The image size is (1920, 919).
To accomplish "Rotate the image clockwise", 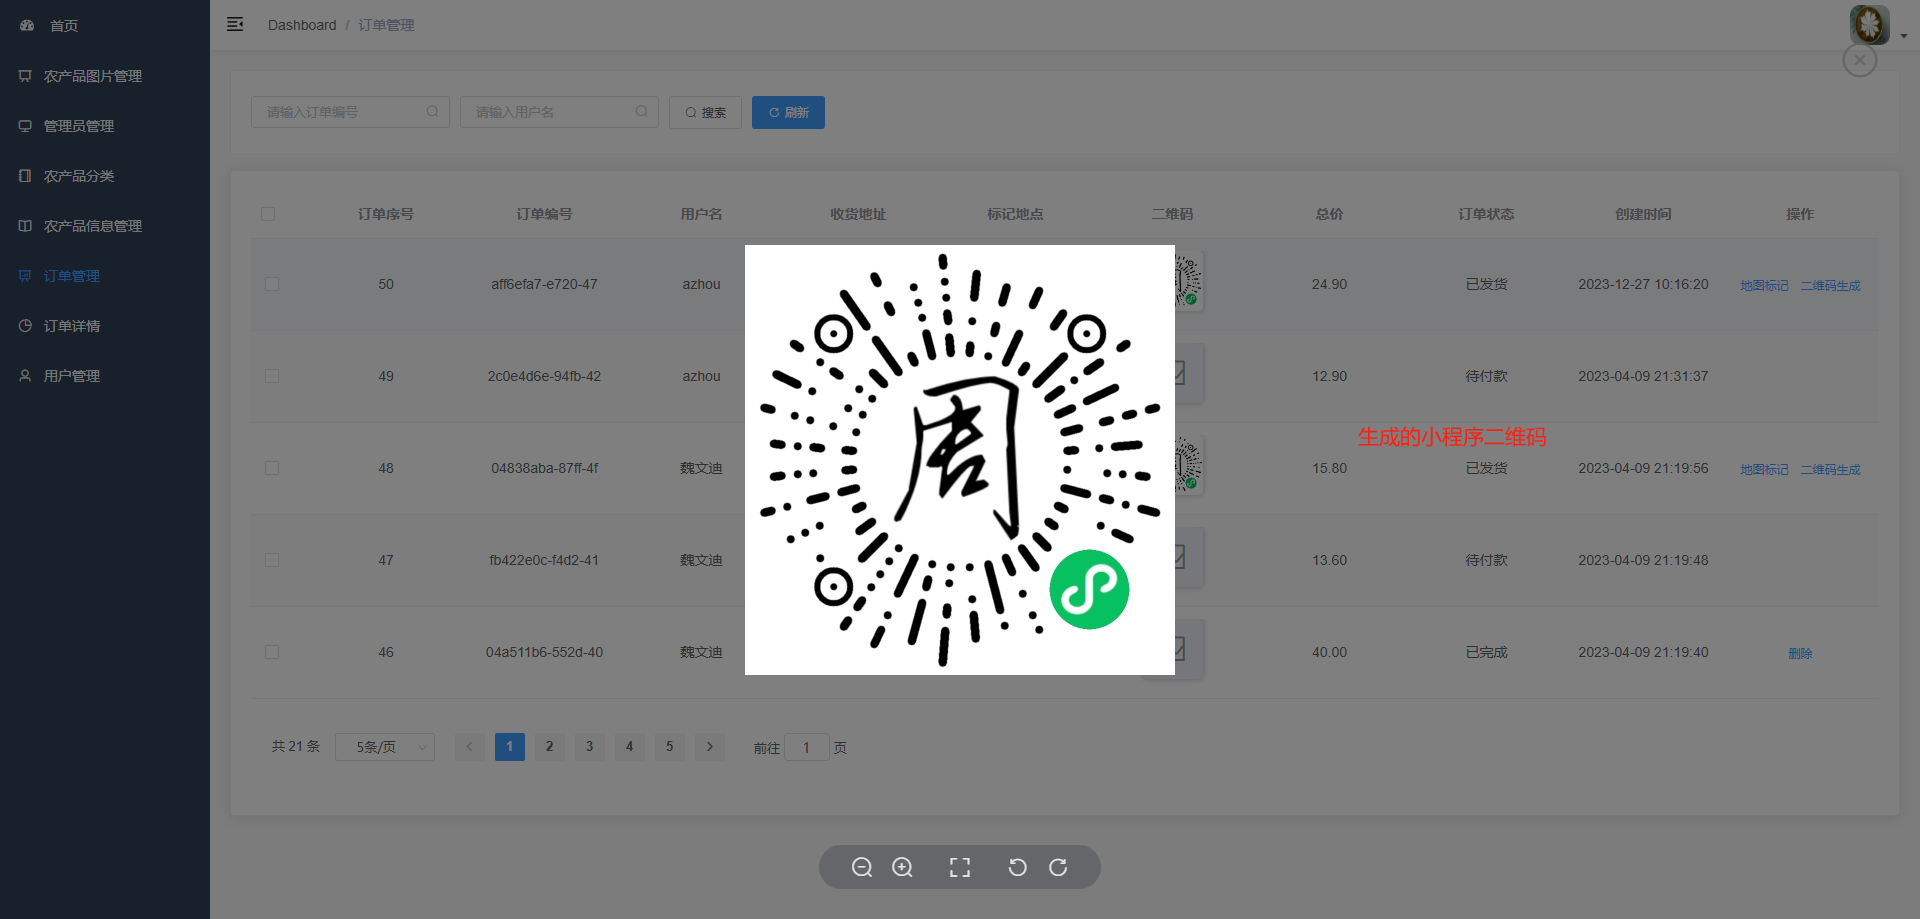I will [x=1058, y=867].
